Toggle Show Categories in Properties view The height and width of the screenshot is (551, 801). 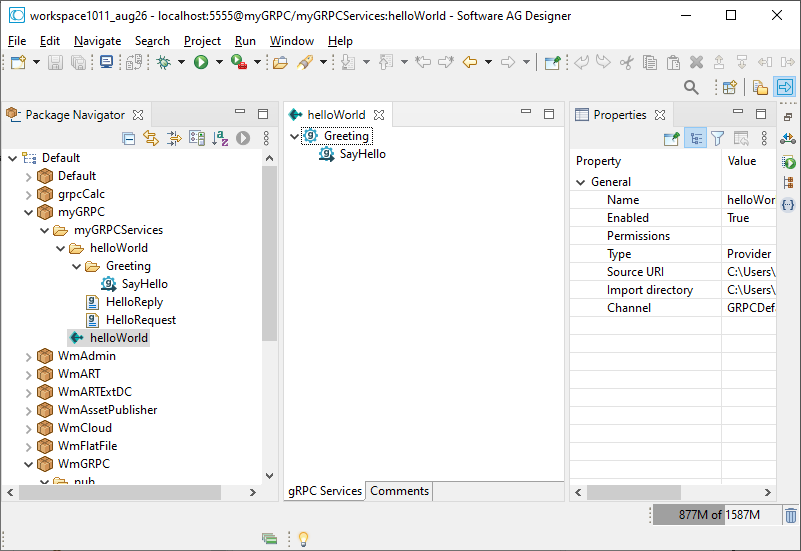tap(695, 138)
